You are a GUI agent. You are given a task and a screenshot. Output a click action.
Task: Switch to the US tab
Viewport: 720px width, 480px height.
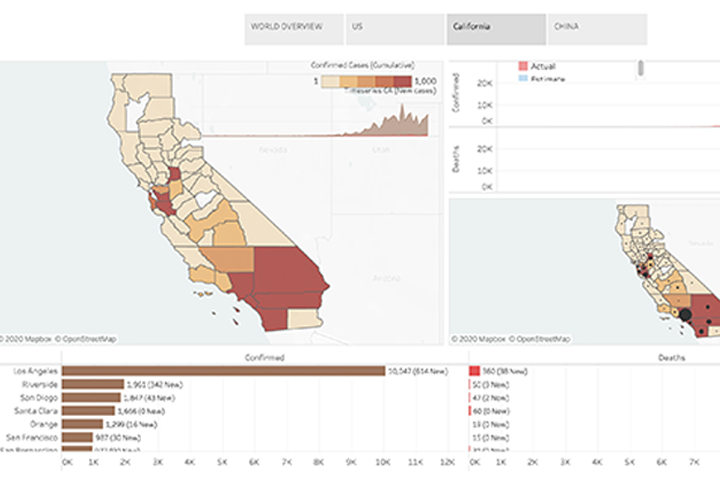[x=395, y=29]
